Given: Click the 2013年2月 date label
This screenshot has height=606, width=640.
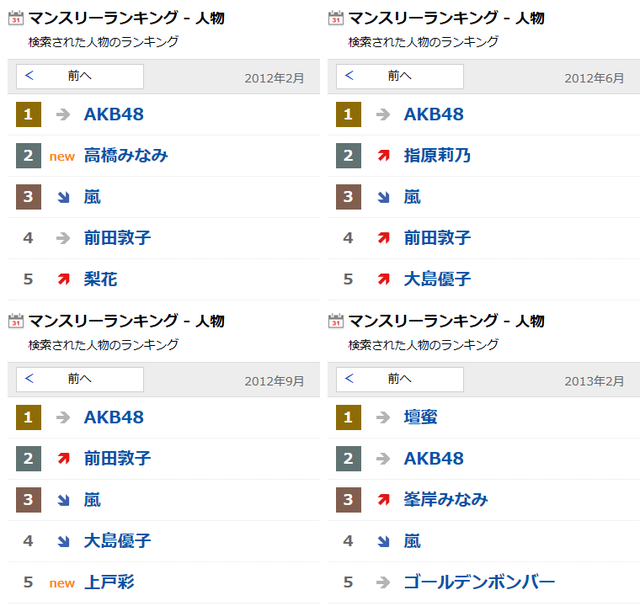Looking at the screenshot, I should (x=594, y=381).
